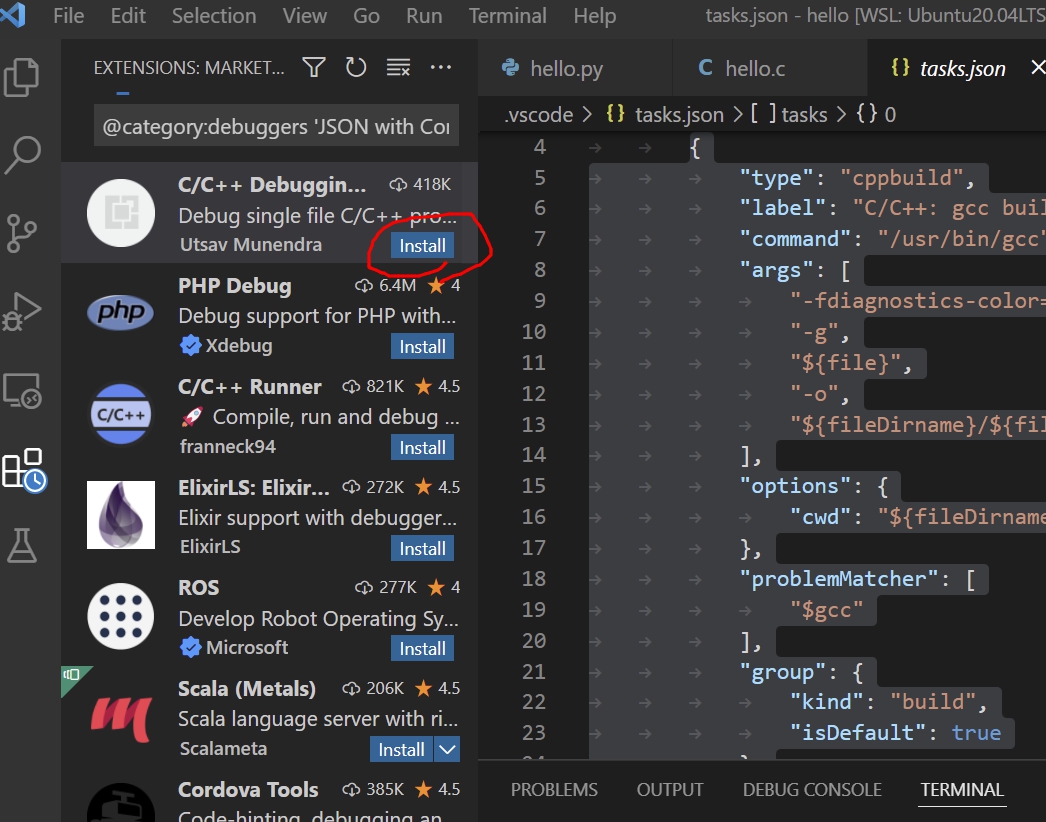Click the Xdebug verified publisher badge

click(x=190, y=346)
